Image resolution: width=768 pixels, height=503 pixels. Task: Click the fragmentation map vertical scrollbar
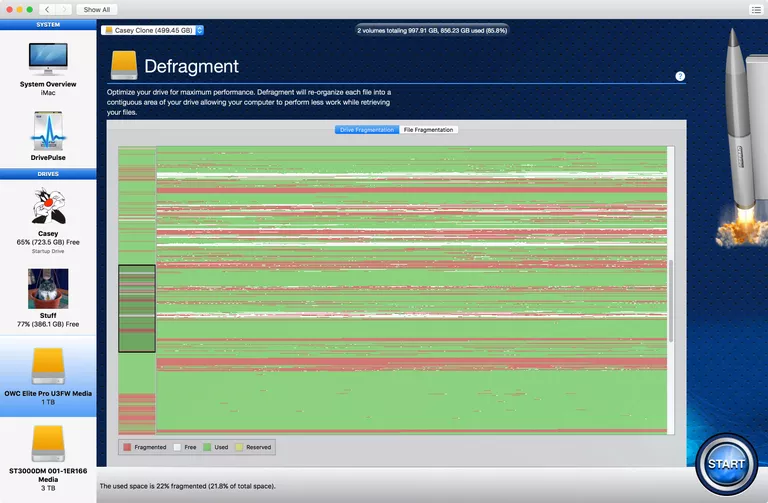point(671,300)
